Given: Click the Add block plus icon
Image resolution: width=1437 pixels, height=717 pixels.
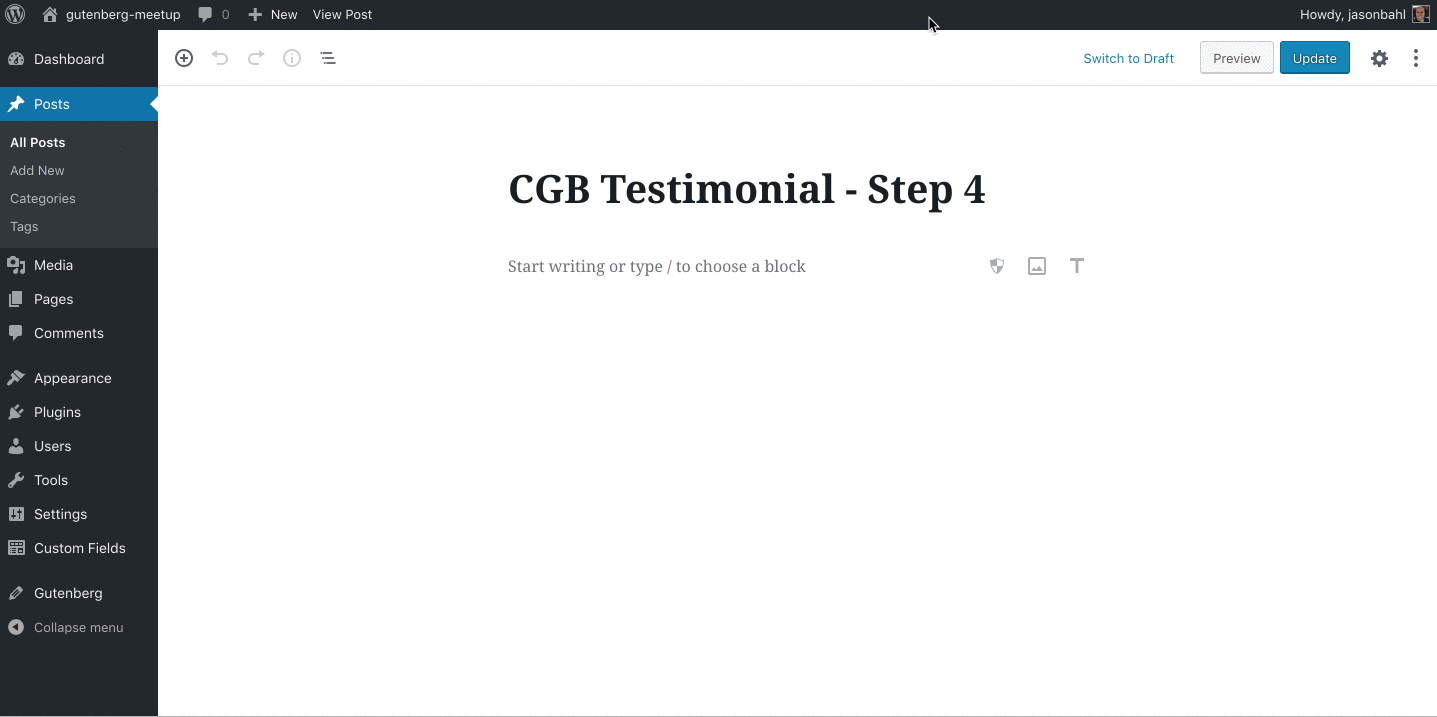Looking at the screenshot, I should [x=184, y=58].
